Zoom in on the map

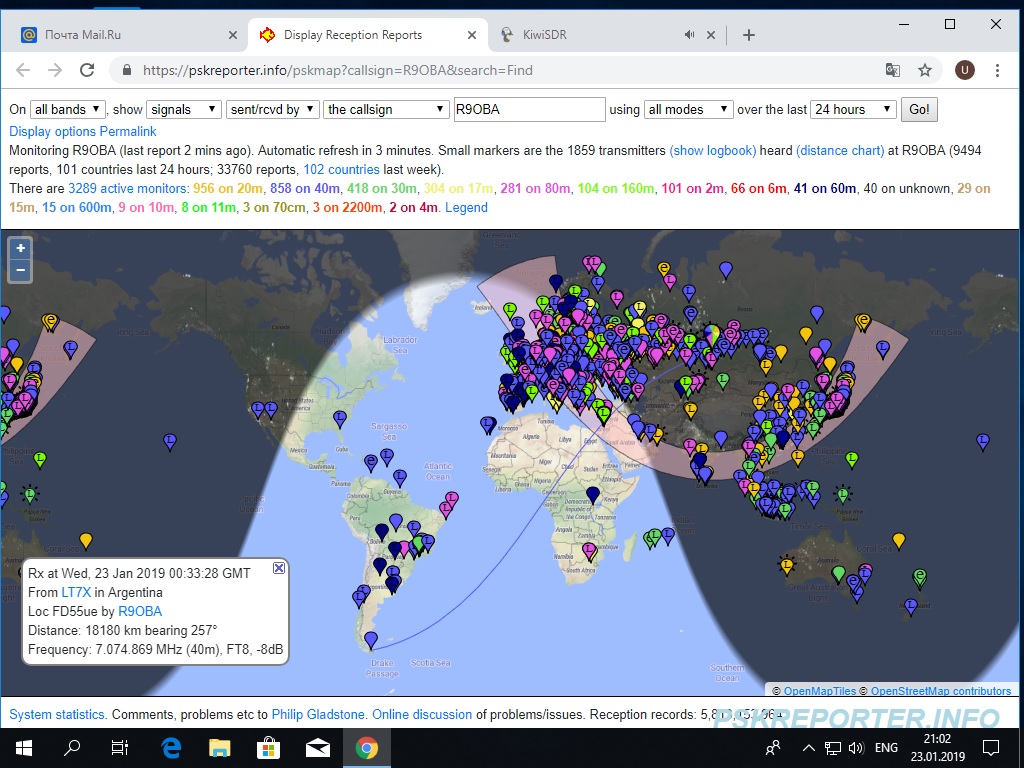click(20, 249)
